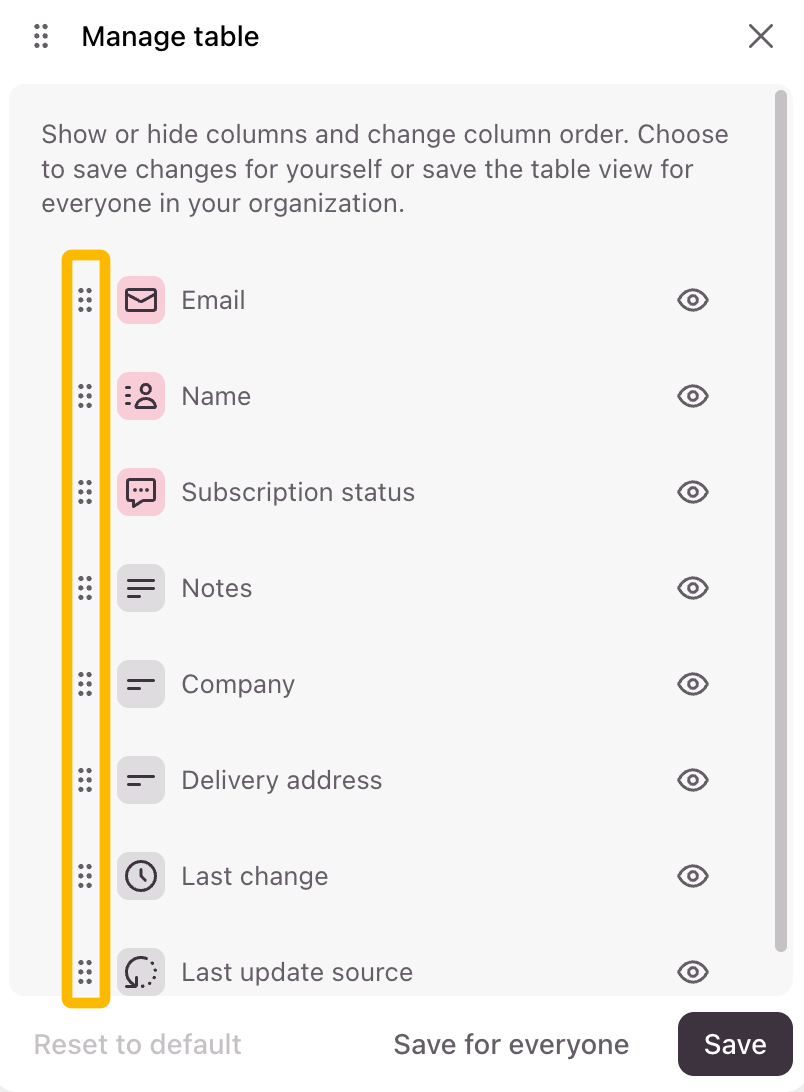Image resolution: width=804 pixels, height=1092 pixels.
Task: Click the Company field icon
Action: pos(141,684)
